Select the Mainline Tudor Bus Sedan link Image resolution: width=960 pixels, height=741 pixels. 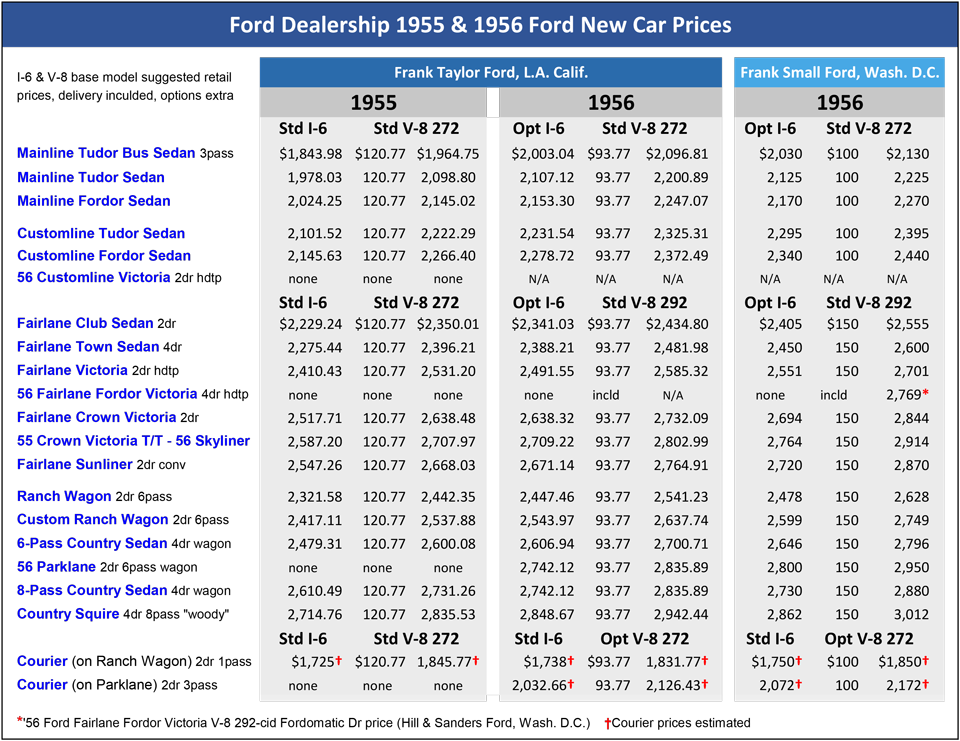coord(106,153)
